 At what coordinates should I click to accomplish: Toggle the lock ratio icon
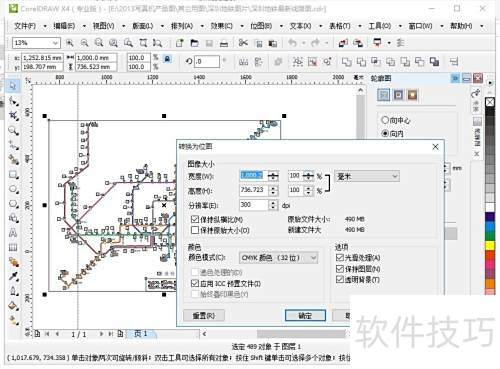coord(167,59)
